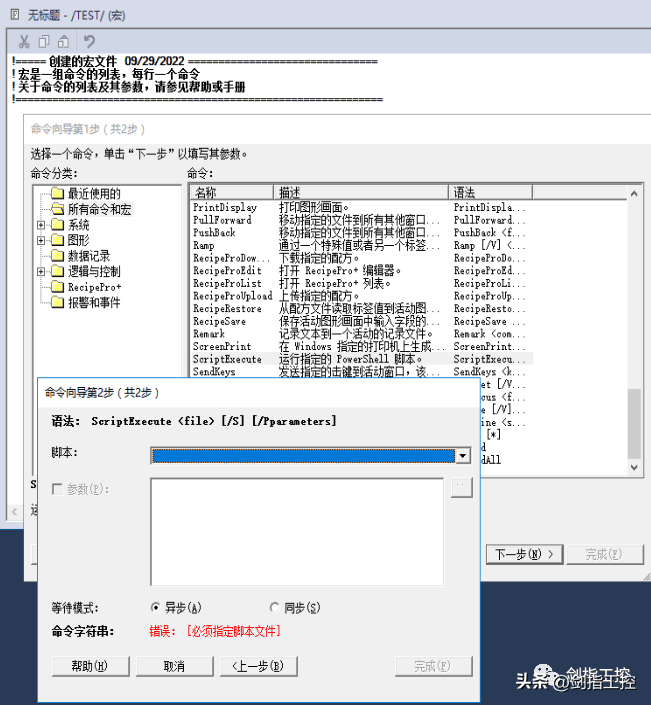Image resolution: width=651 pixels, height=705 pixels.
Task: Click the 描述 column header
Action: pos(360,192)
